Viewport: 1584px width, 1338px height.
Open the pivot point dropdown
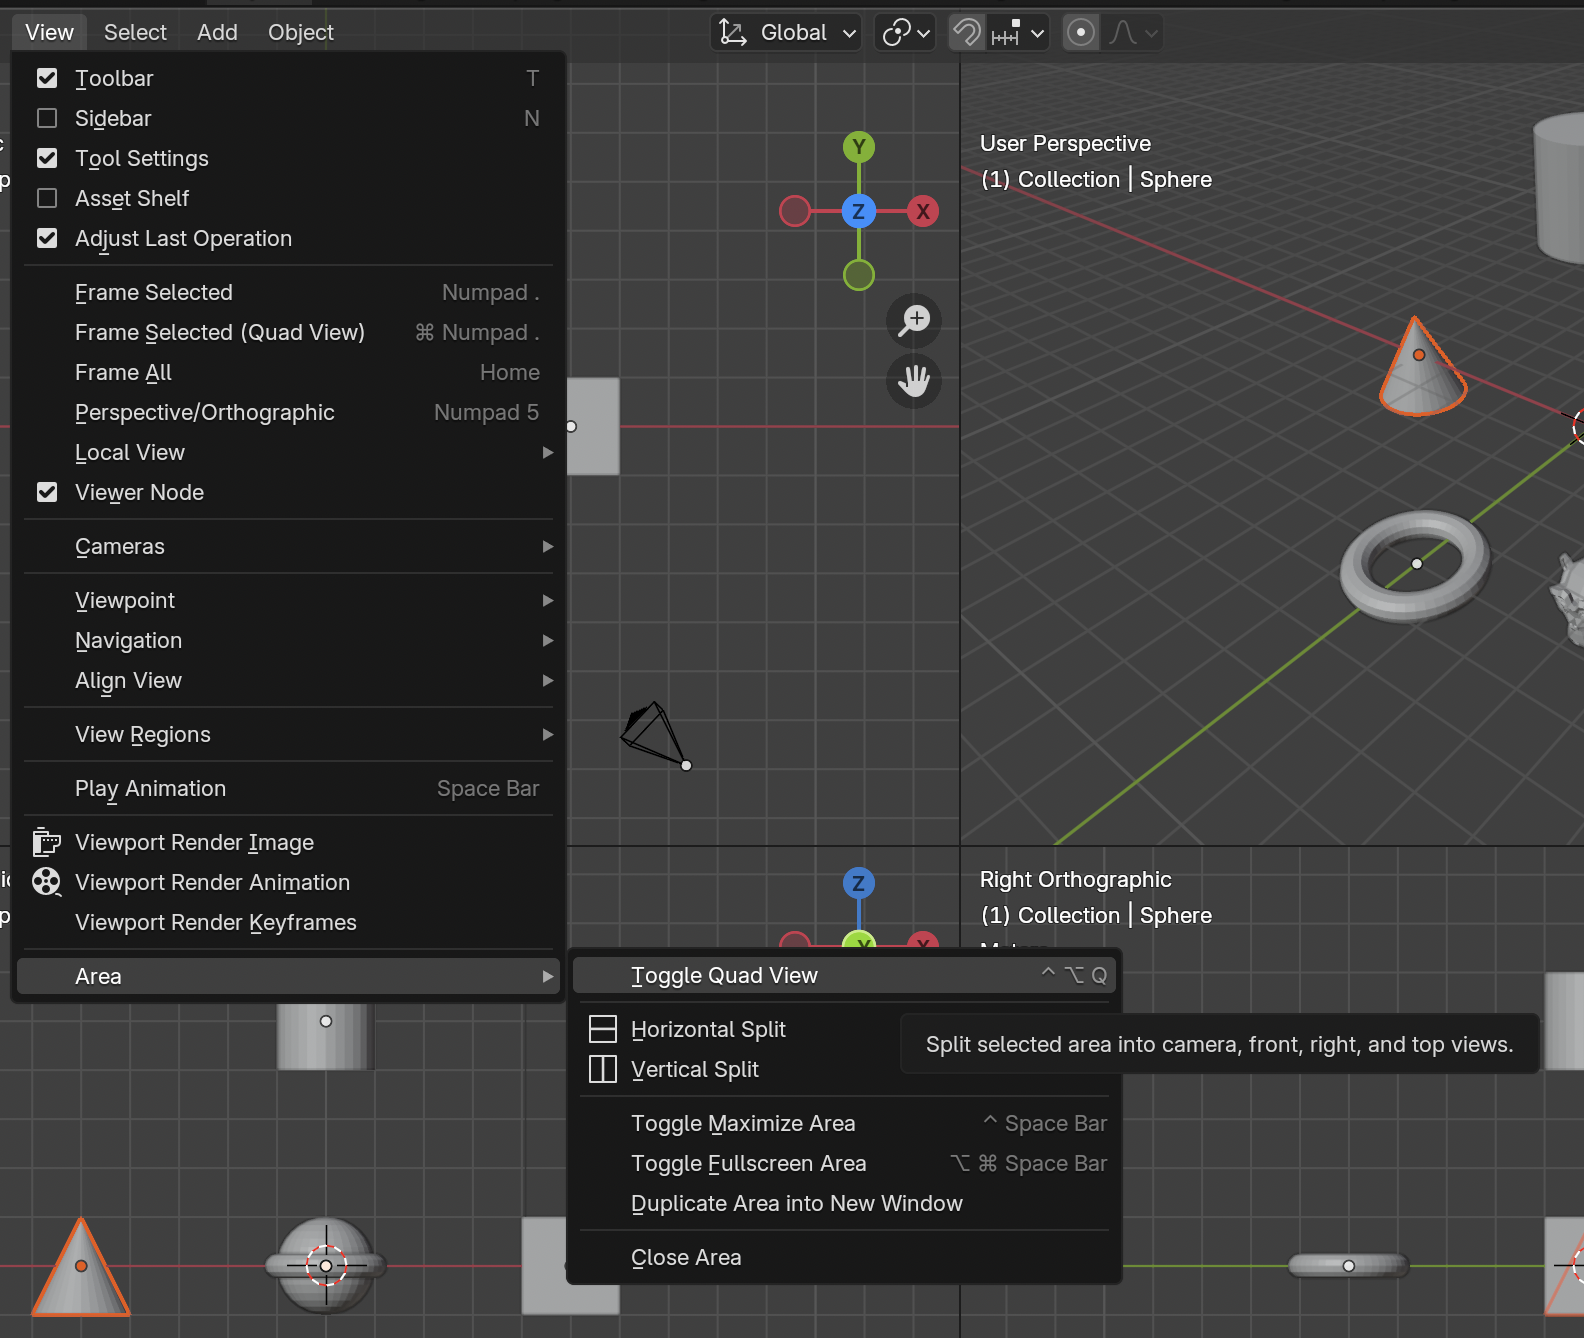[x=905, y=33]
